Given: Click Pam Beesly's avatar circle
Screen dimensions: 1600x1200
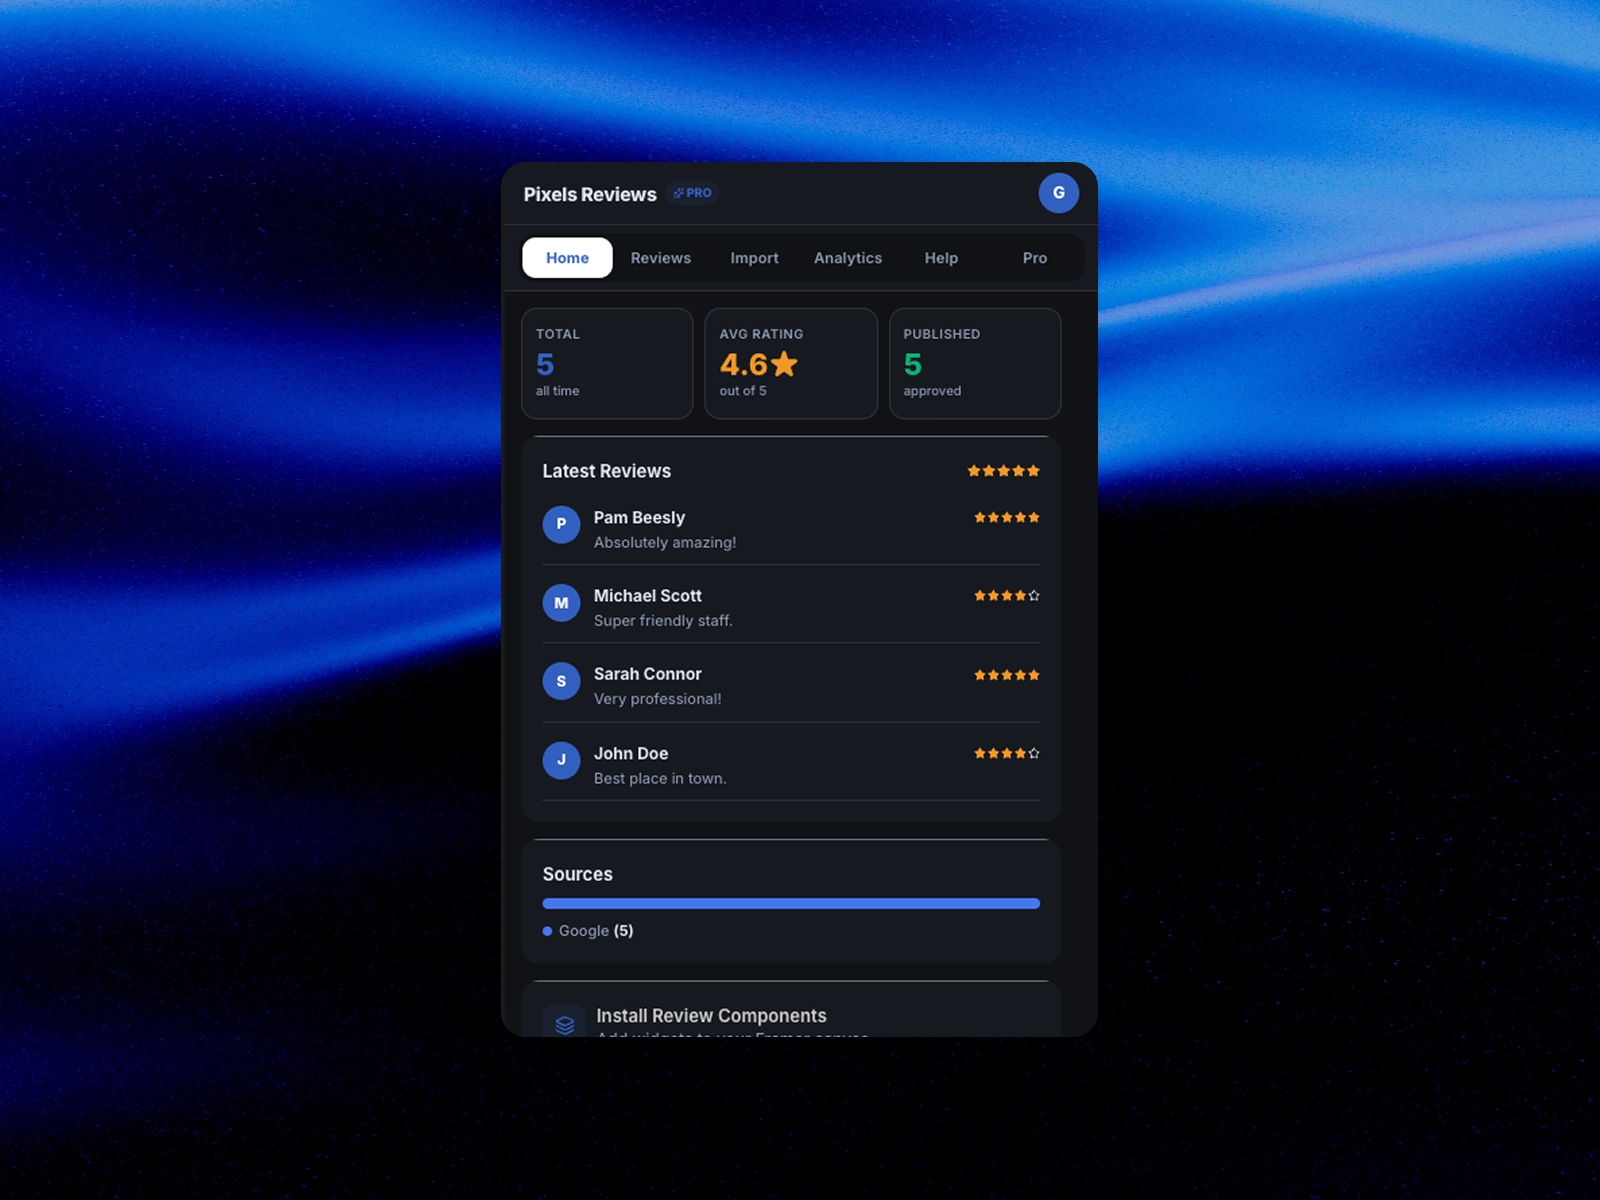Looking at the screenshot, I should tap(561, 524).
